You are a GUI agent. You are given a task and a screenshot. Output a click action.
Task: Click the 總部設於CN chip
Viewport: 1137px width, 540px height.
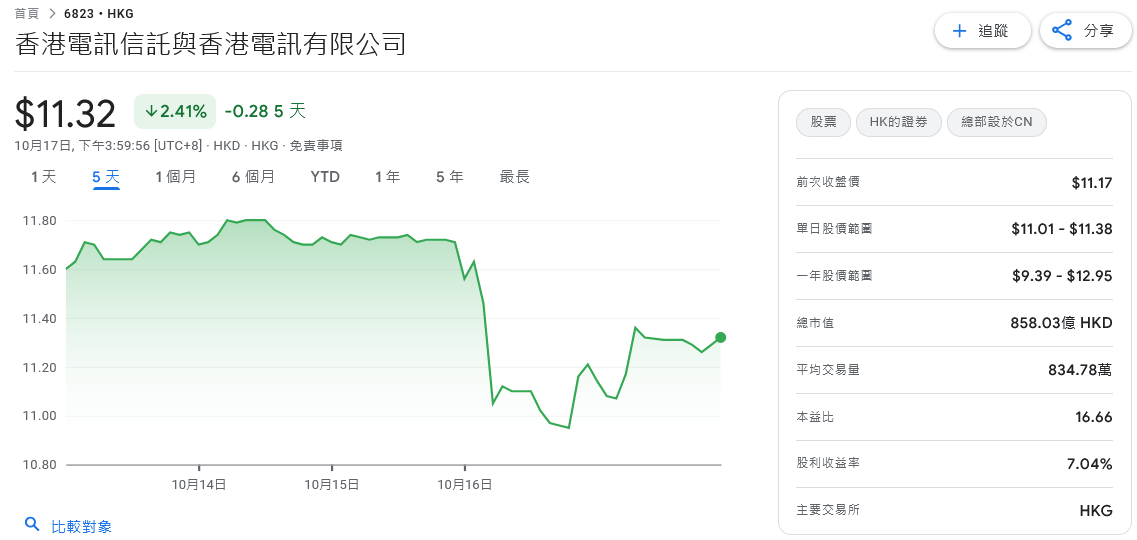(x=996, y=123)
